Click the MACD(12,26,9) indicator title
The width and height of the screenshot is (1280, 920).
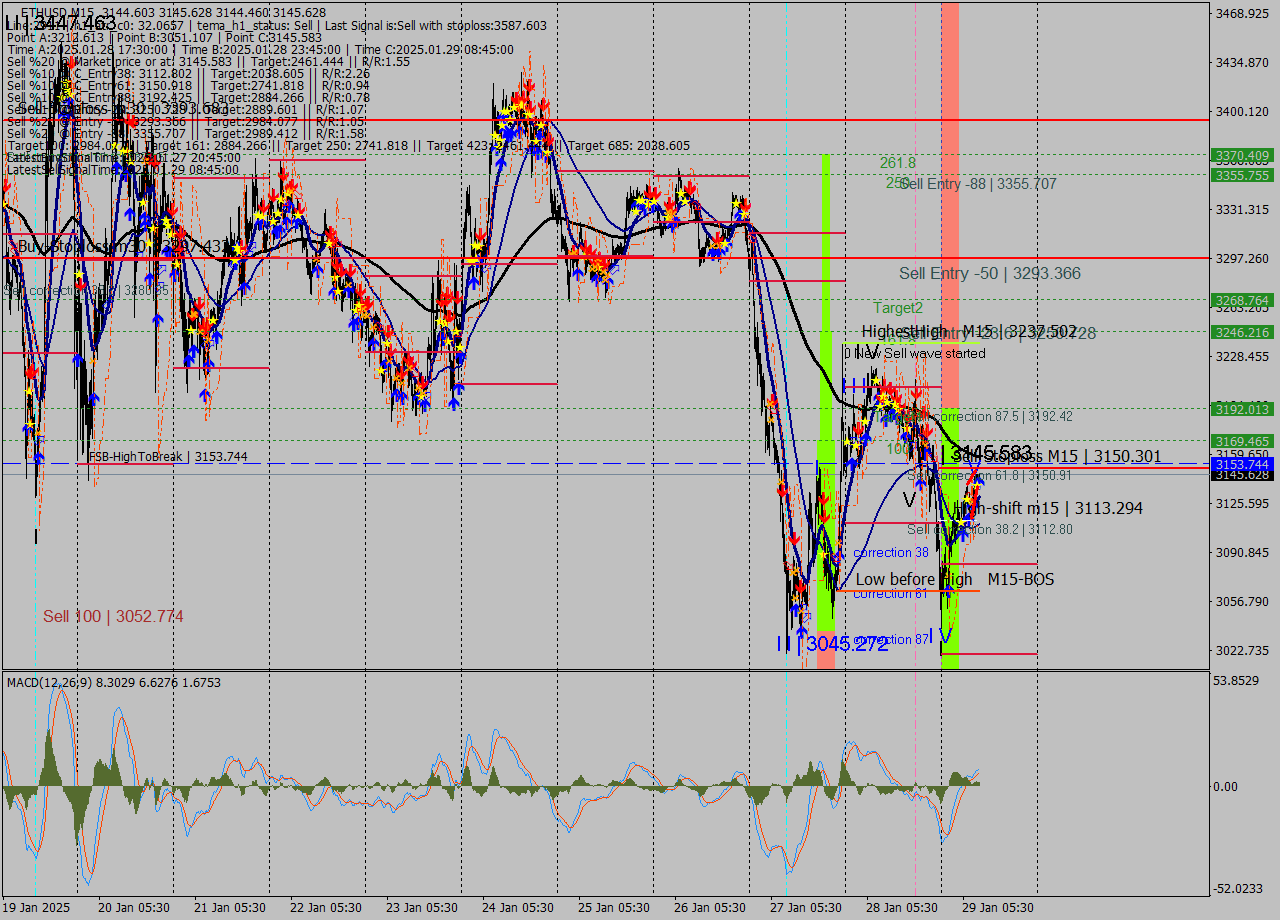tap(114, 682)
